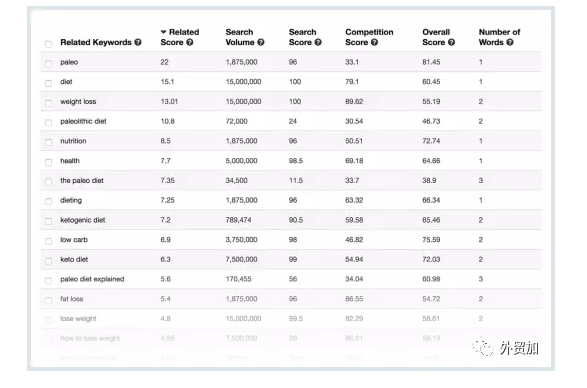Screen dimensions: 587x388
Task: Tick the ketogenic diet checkbox
Action: coord(48,221)
